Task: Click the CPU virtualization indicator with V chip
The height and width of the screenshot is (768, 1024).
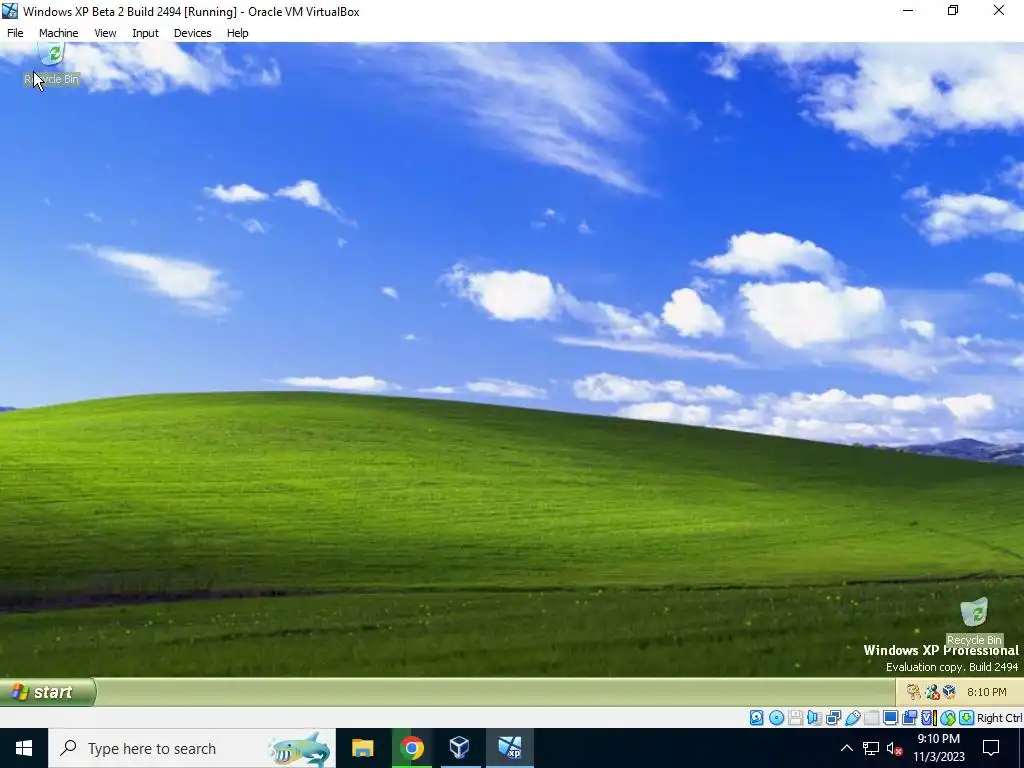Action: (929, 718)
